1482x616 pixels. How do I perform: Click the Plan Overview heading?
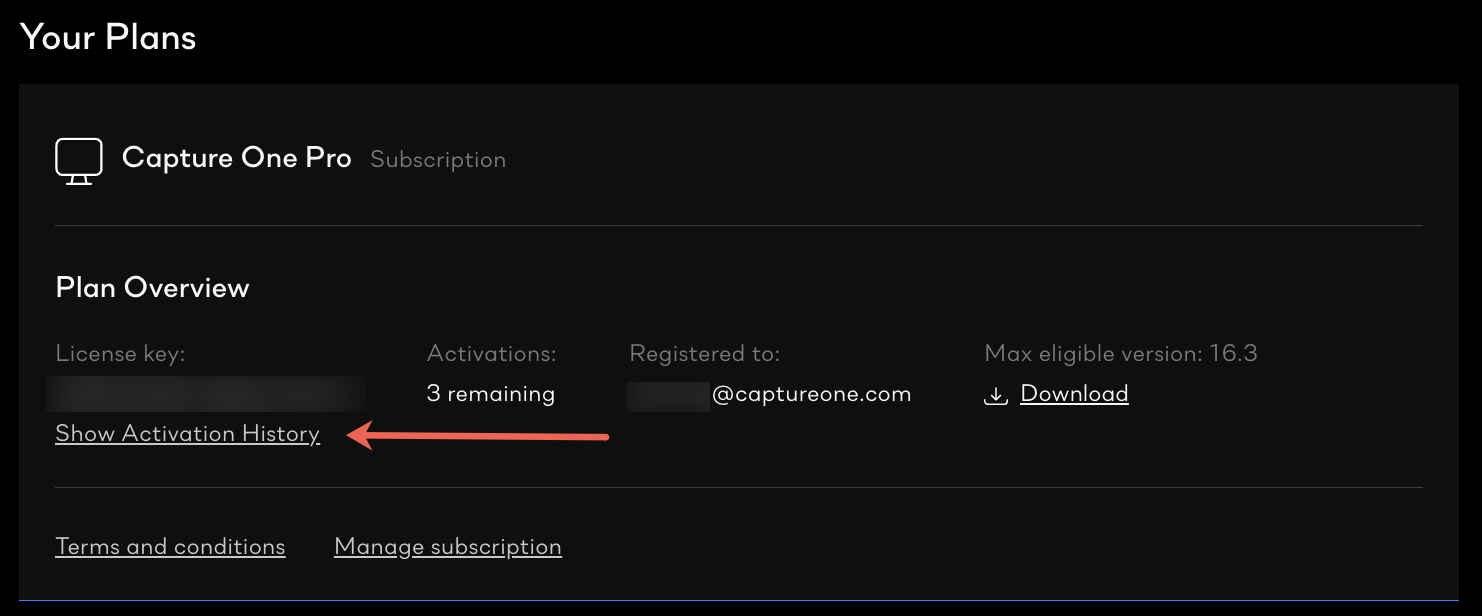[x=153, y=288]
